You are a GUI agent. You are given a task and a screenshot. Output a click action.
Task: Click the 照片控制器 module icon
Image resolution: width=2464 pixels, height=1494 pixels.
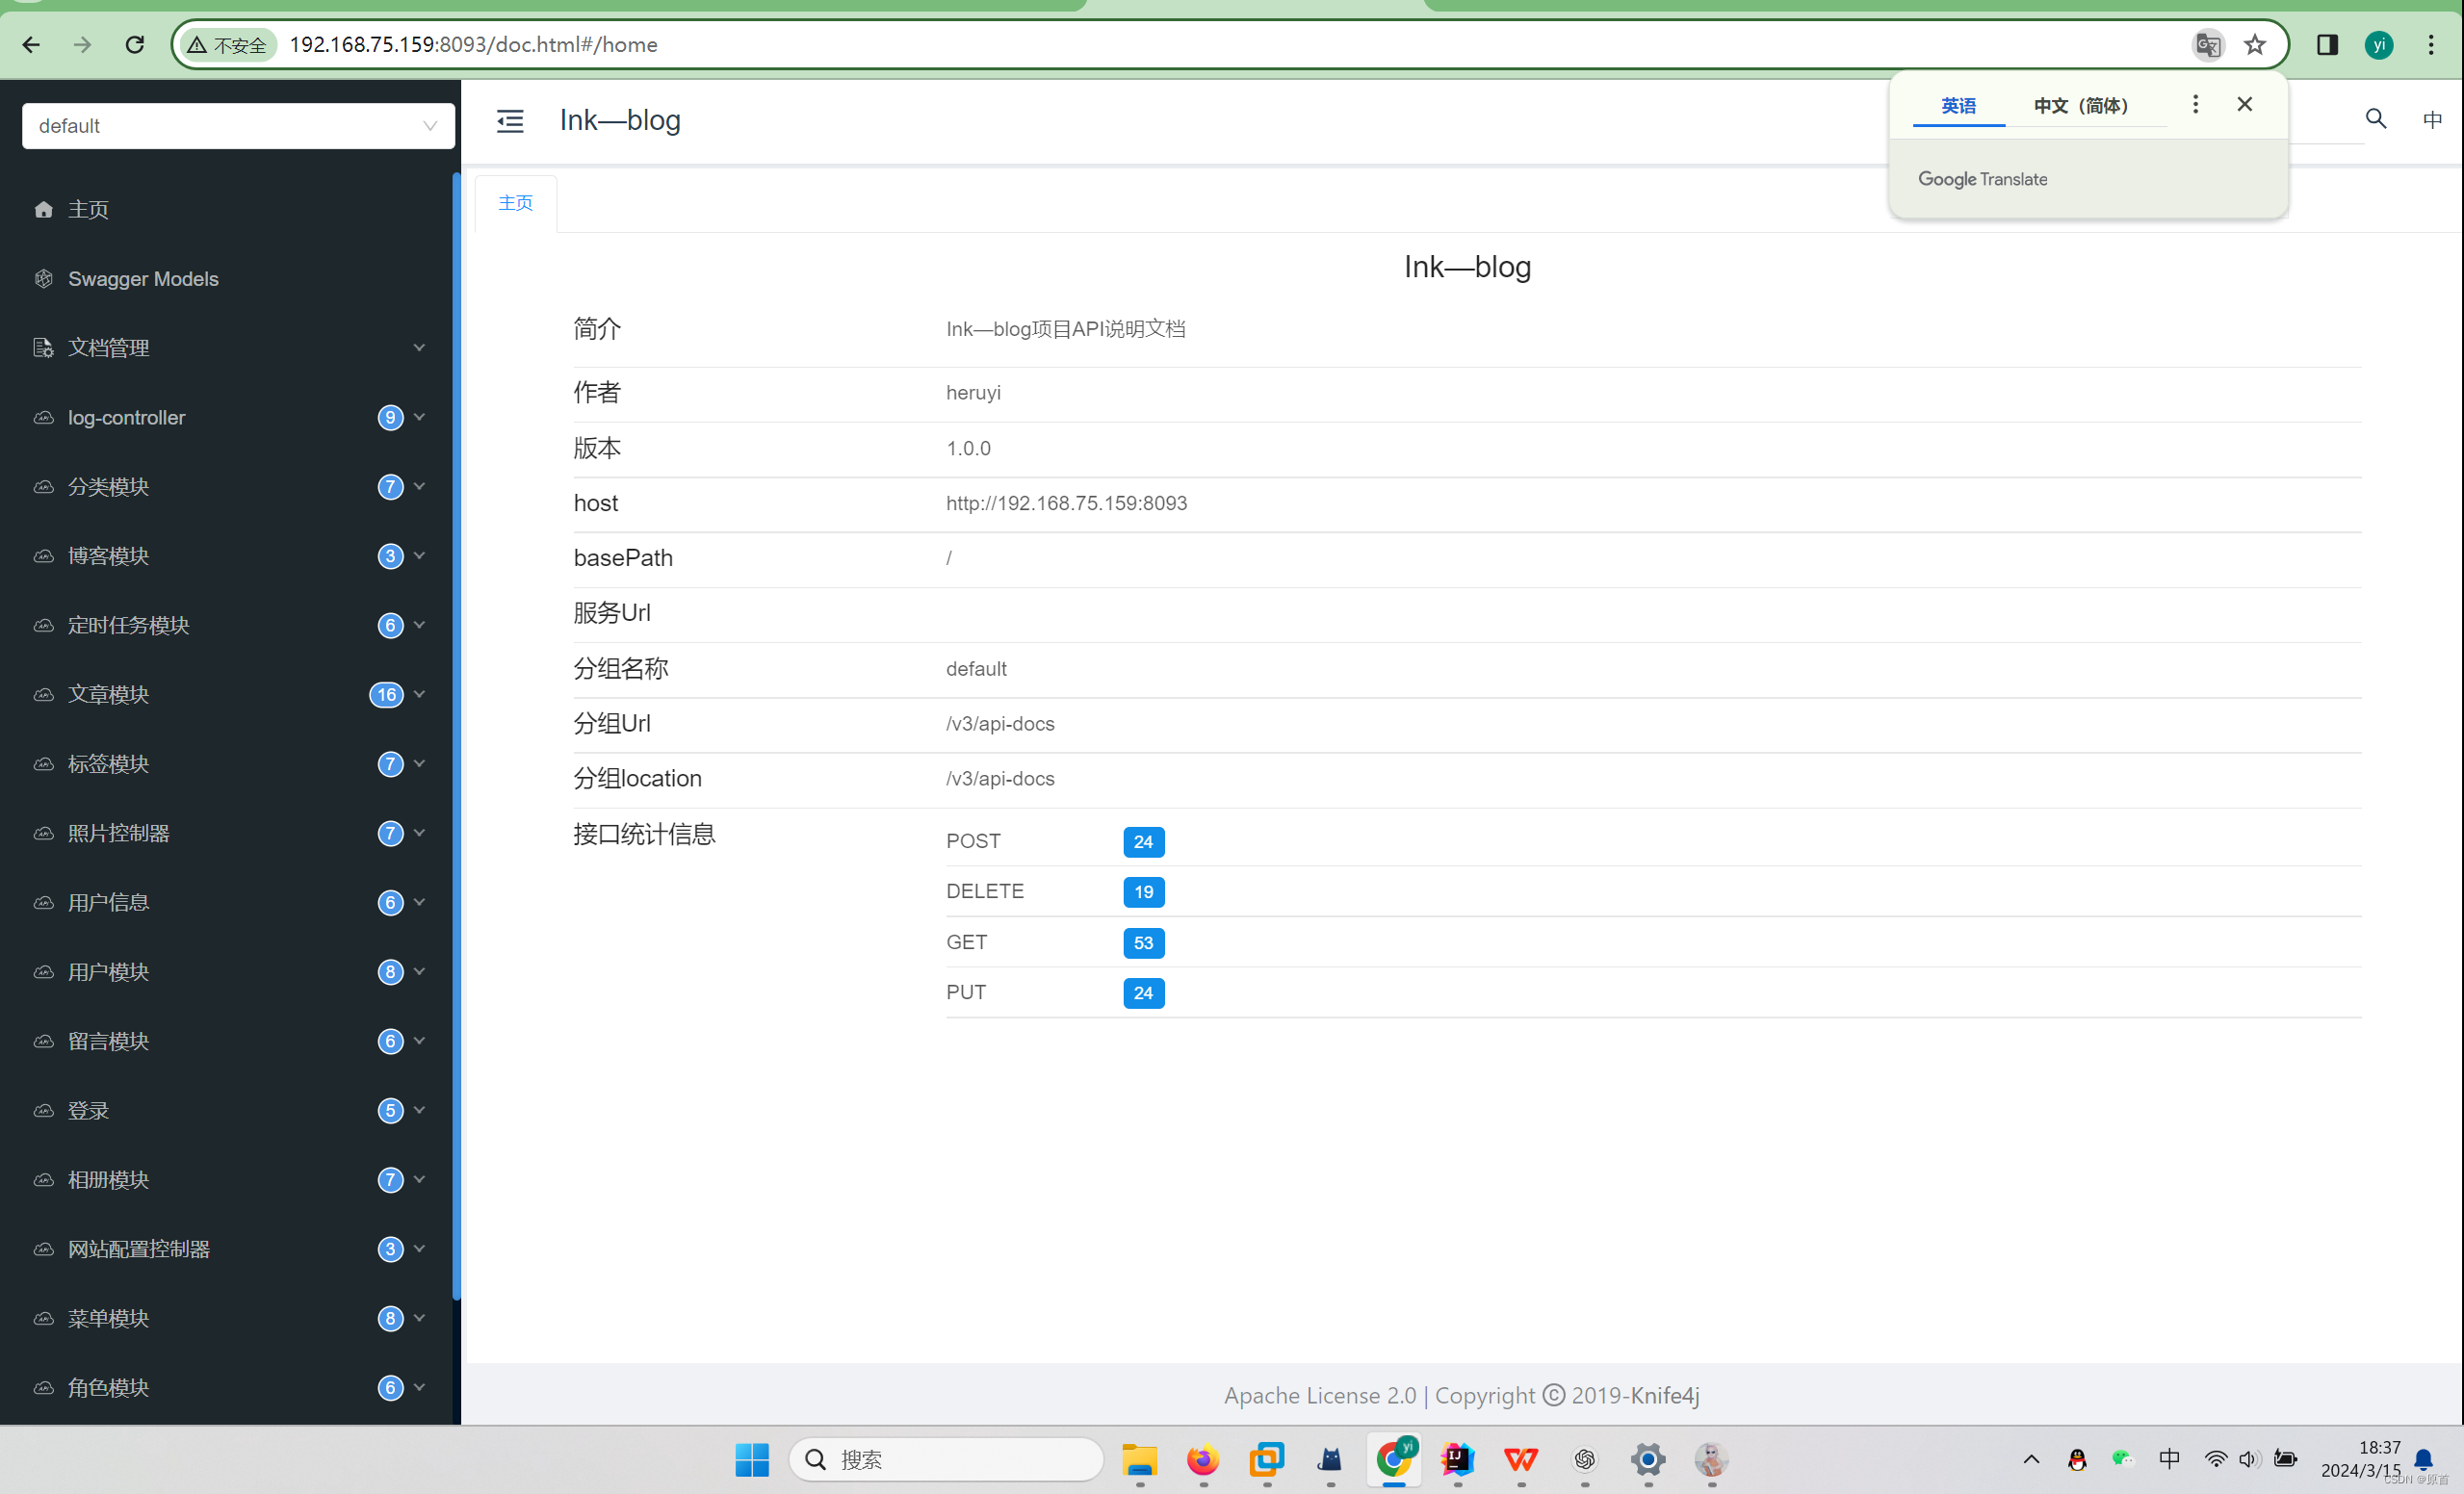(x=42, y=833)
